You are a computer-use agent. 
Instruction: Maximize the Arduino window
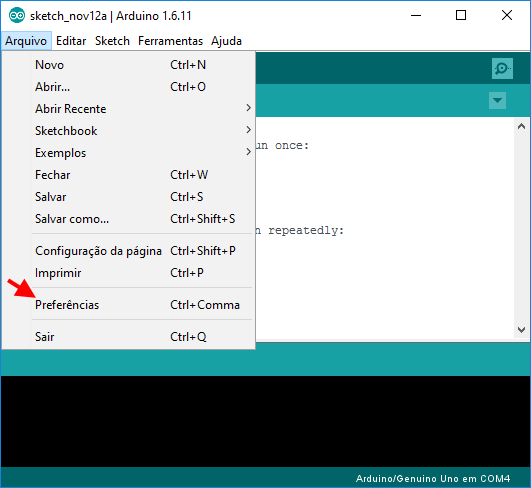click(x=461, y=15)
